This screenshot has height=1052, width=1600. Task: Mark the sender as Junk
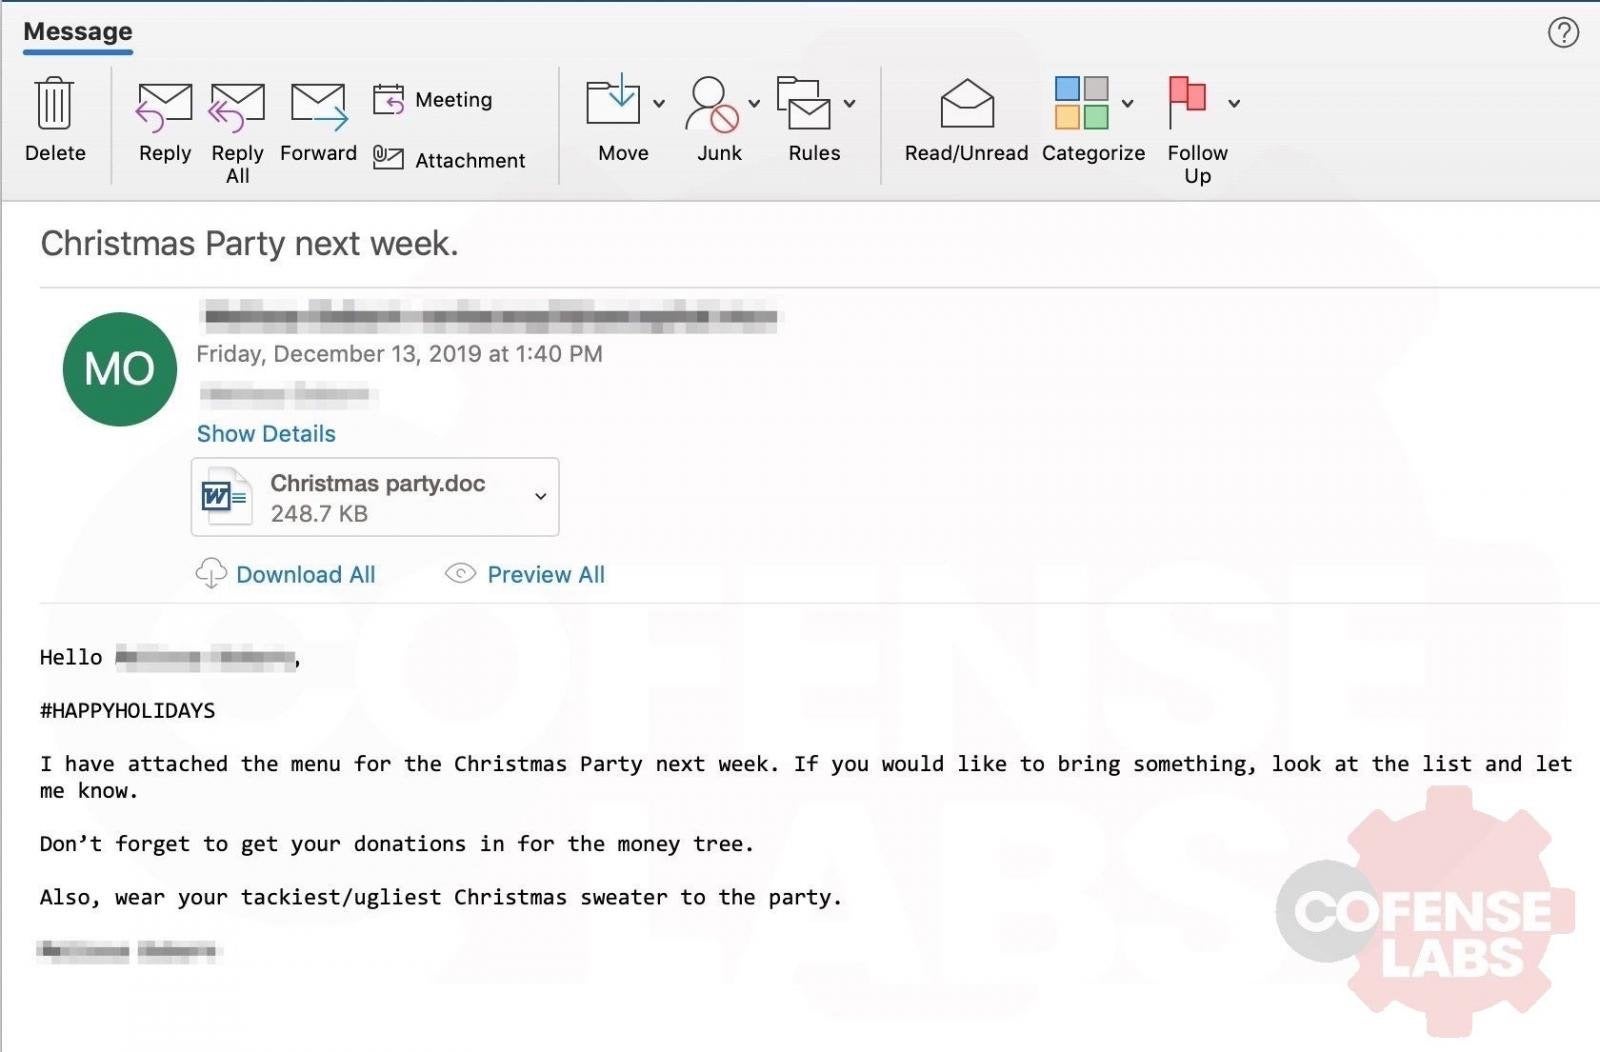pos(711,104)
